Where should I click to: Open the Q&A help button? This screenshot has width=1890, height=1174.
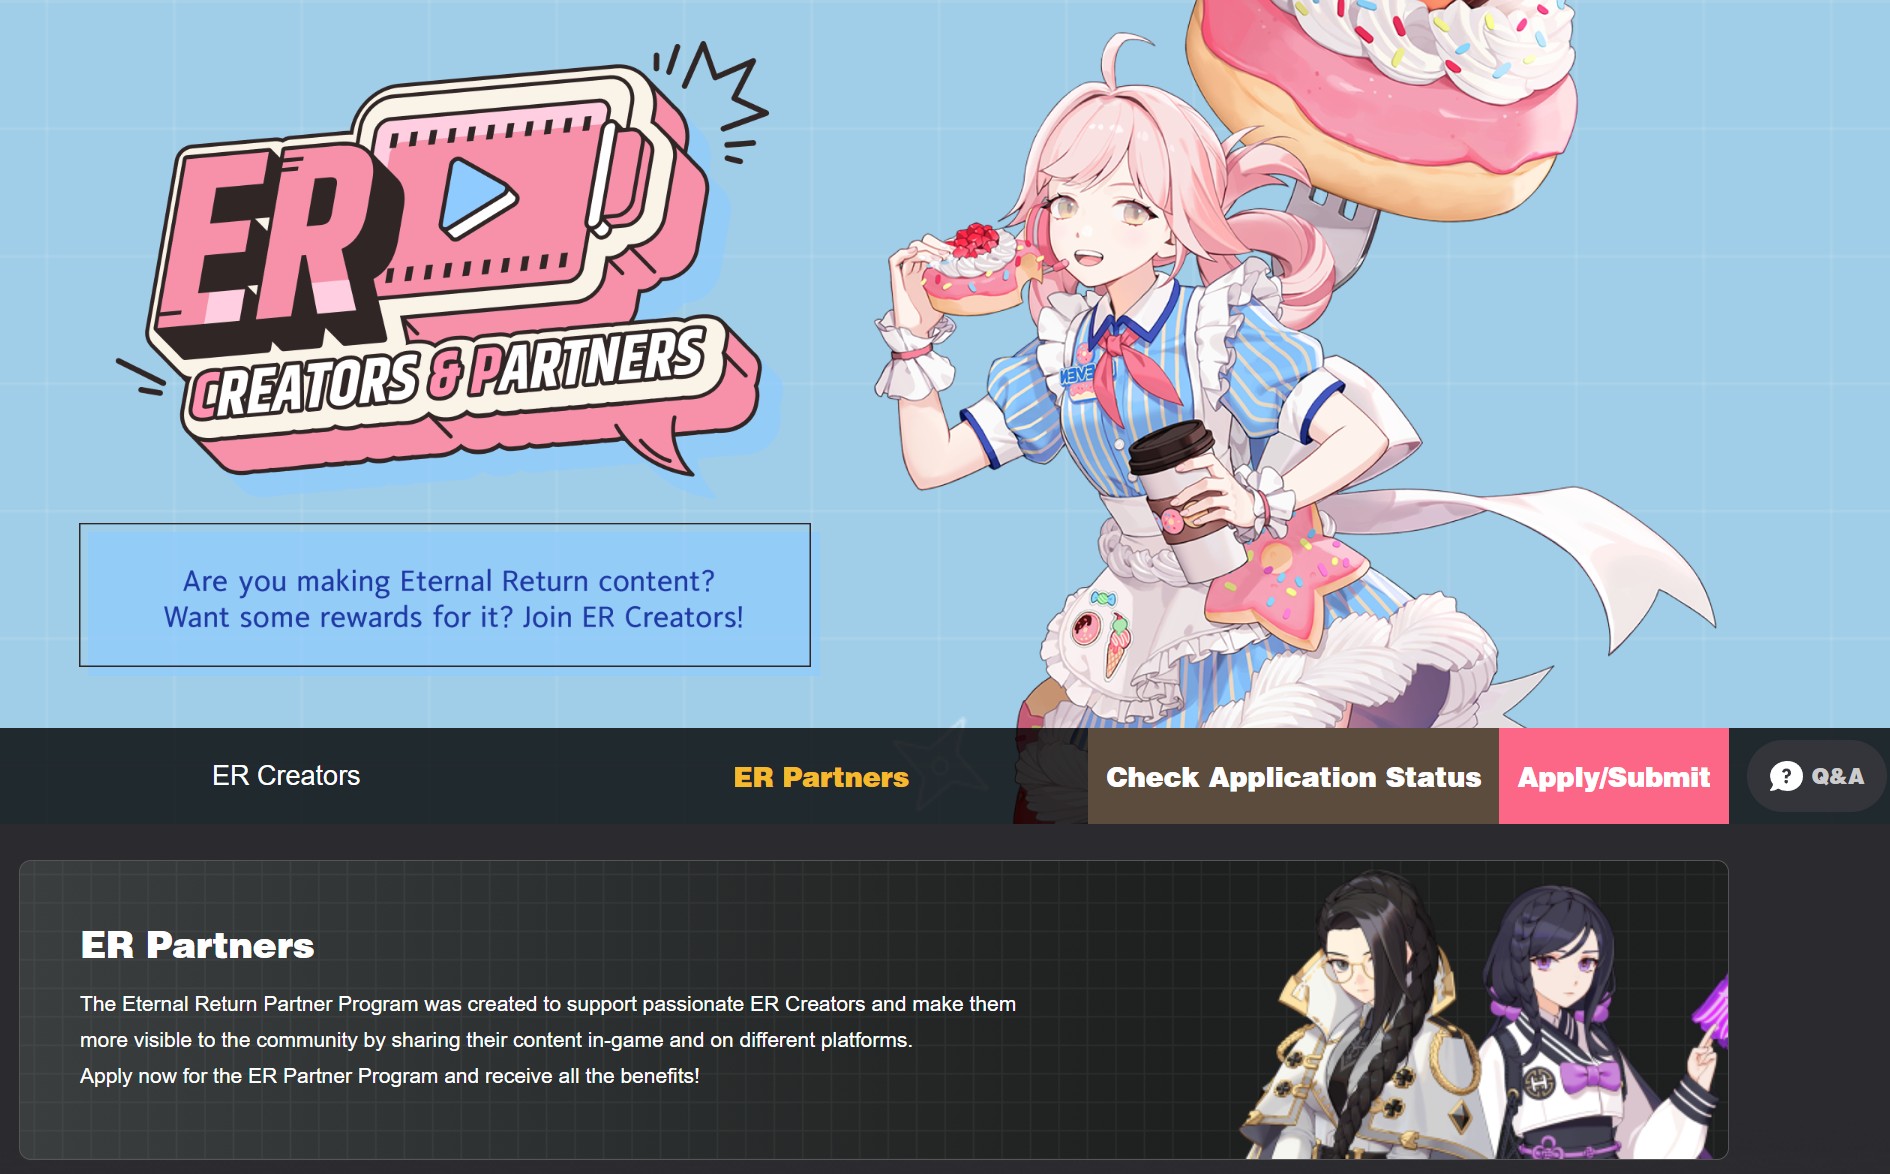1816,776
